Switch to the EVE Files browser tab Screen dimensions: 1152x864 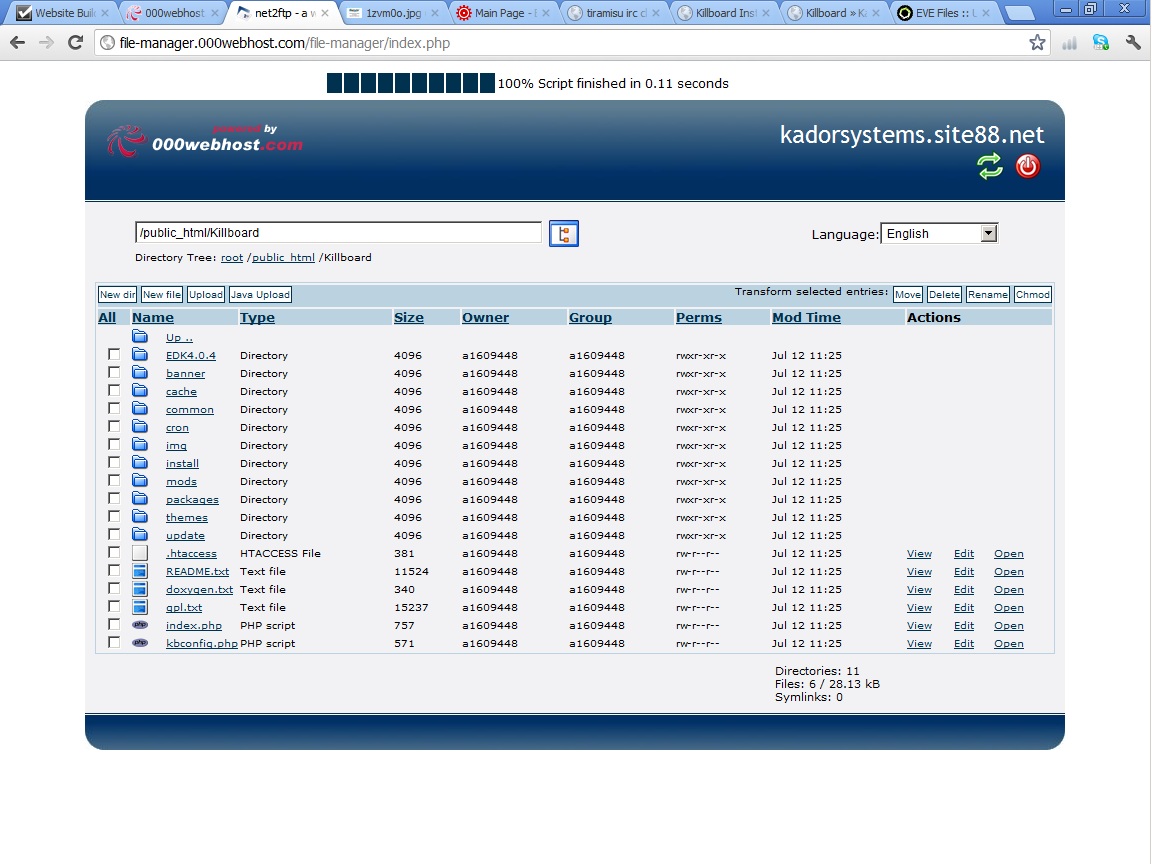tap(945, 12)
